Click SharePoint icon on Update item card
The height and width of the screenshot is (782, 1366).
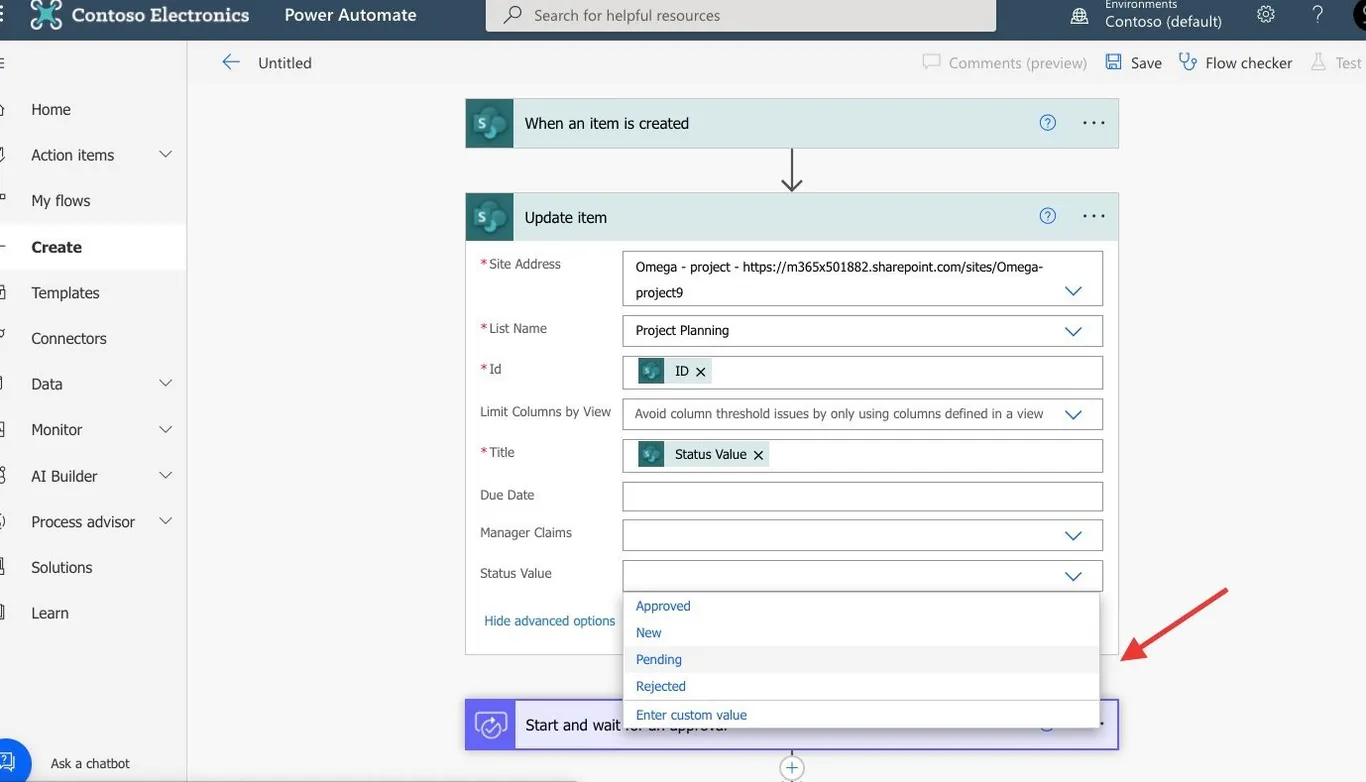490,217
